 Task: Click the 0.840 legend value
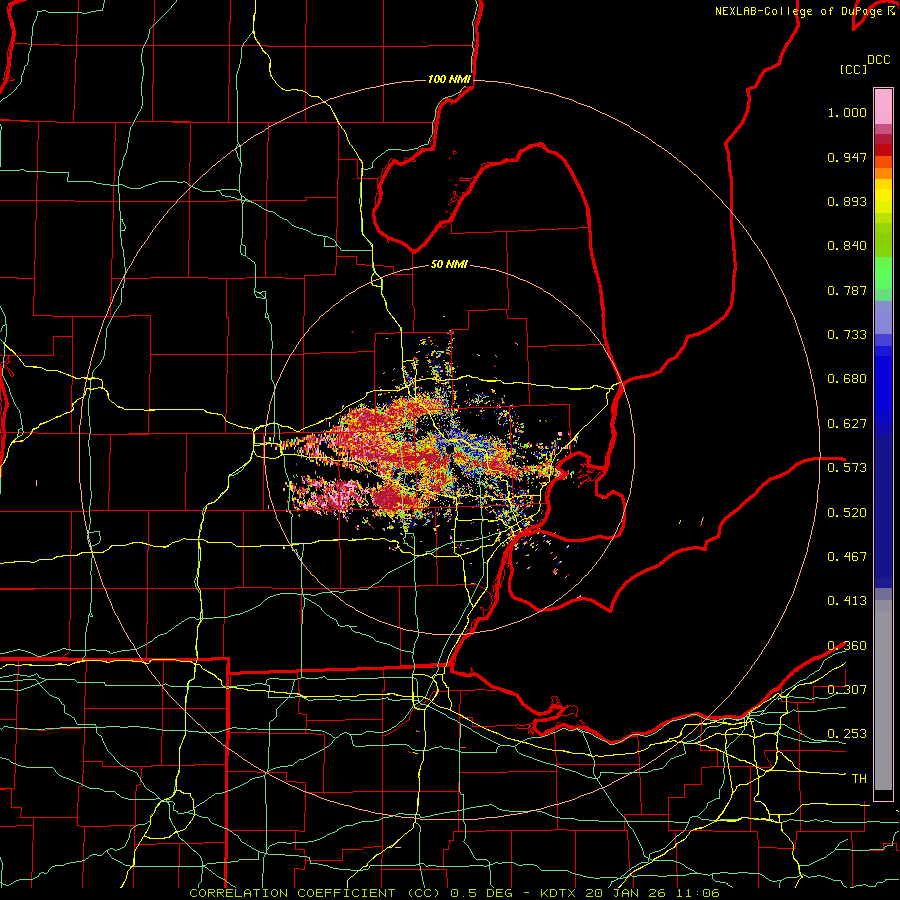pyautogui.click(x=847, y=246)
